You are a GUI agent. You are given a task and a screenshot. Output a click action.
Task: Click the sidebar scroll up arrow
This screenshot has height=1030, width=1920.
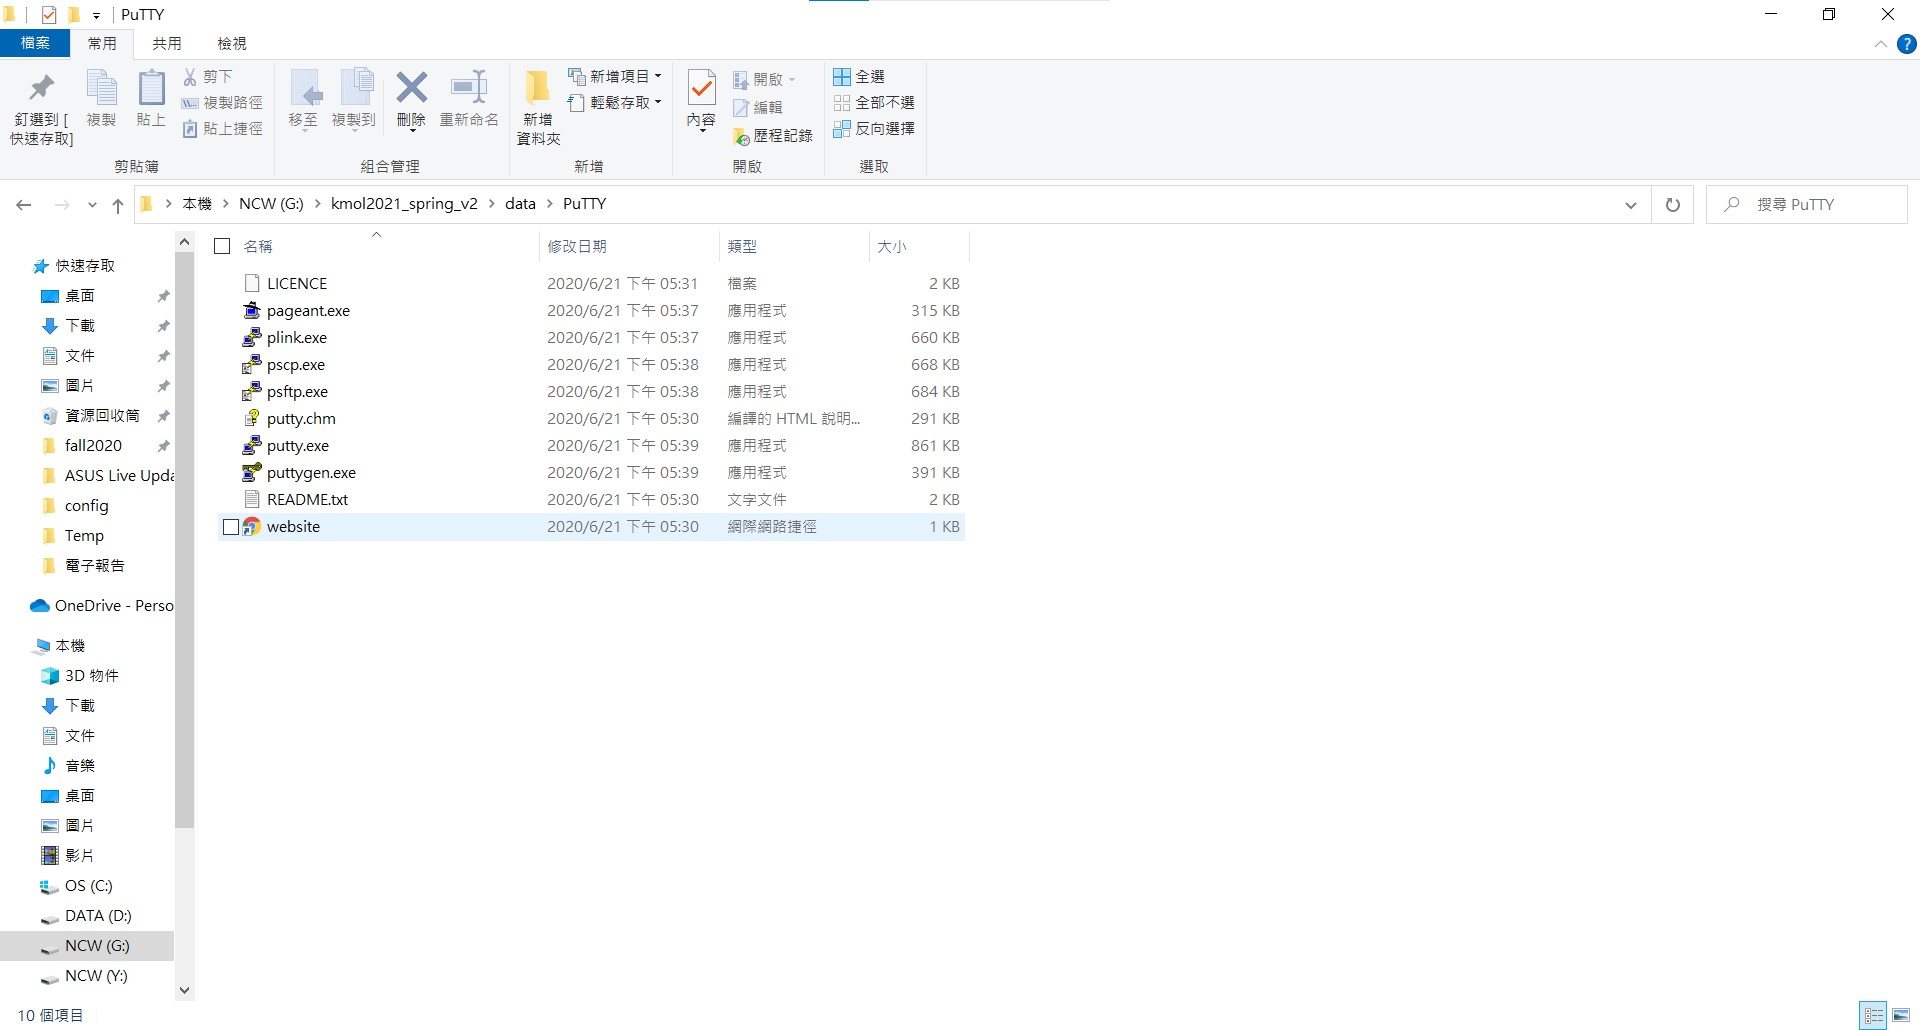[184, 242]
